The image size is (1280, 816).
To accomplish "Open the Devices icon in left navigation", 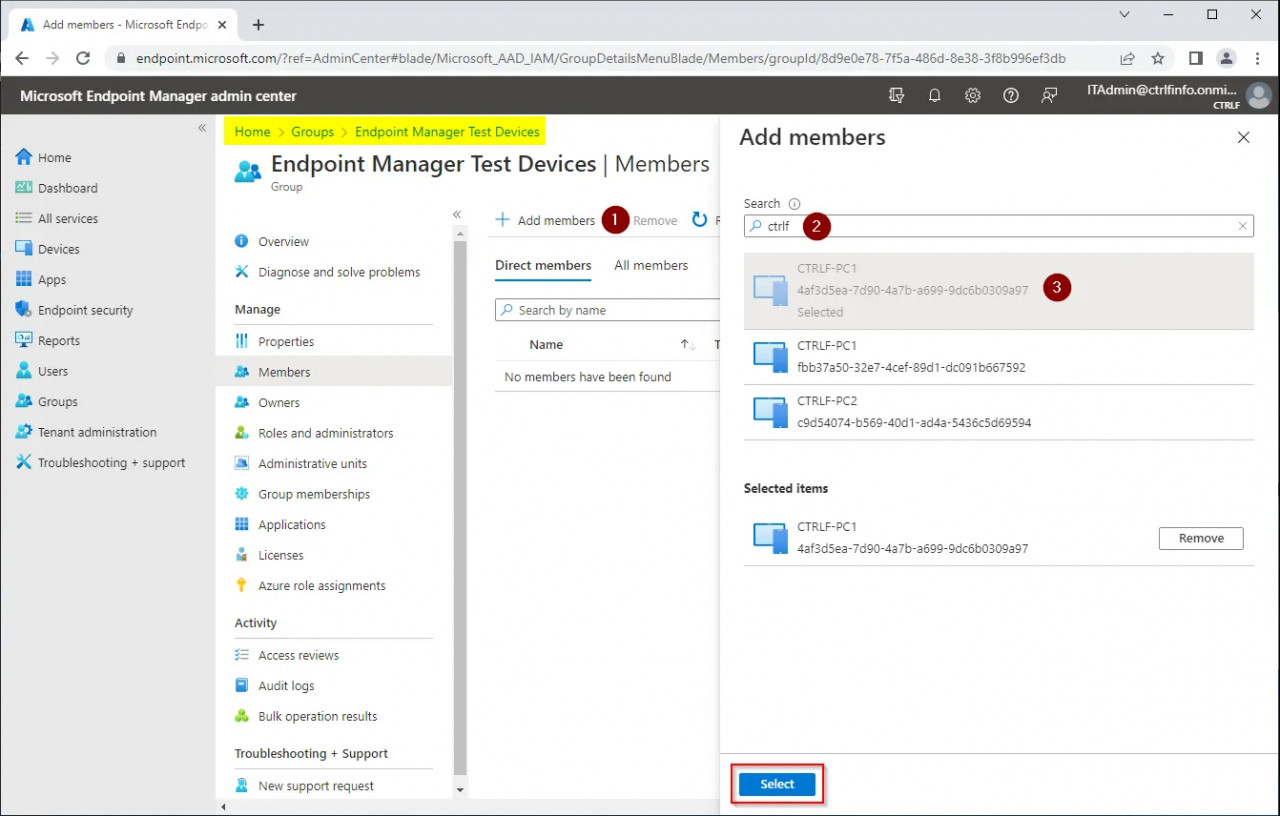I will click(24, 249).
